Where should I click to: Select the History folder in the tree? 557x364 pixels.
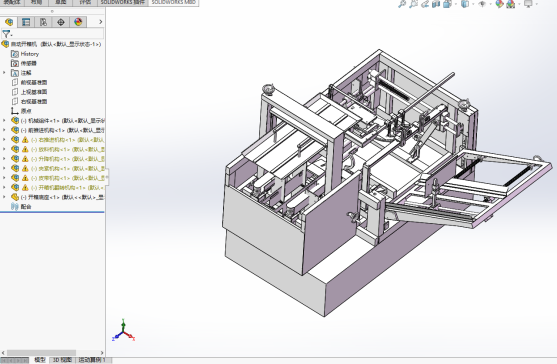pyautogui.click(x=25, y=54)
